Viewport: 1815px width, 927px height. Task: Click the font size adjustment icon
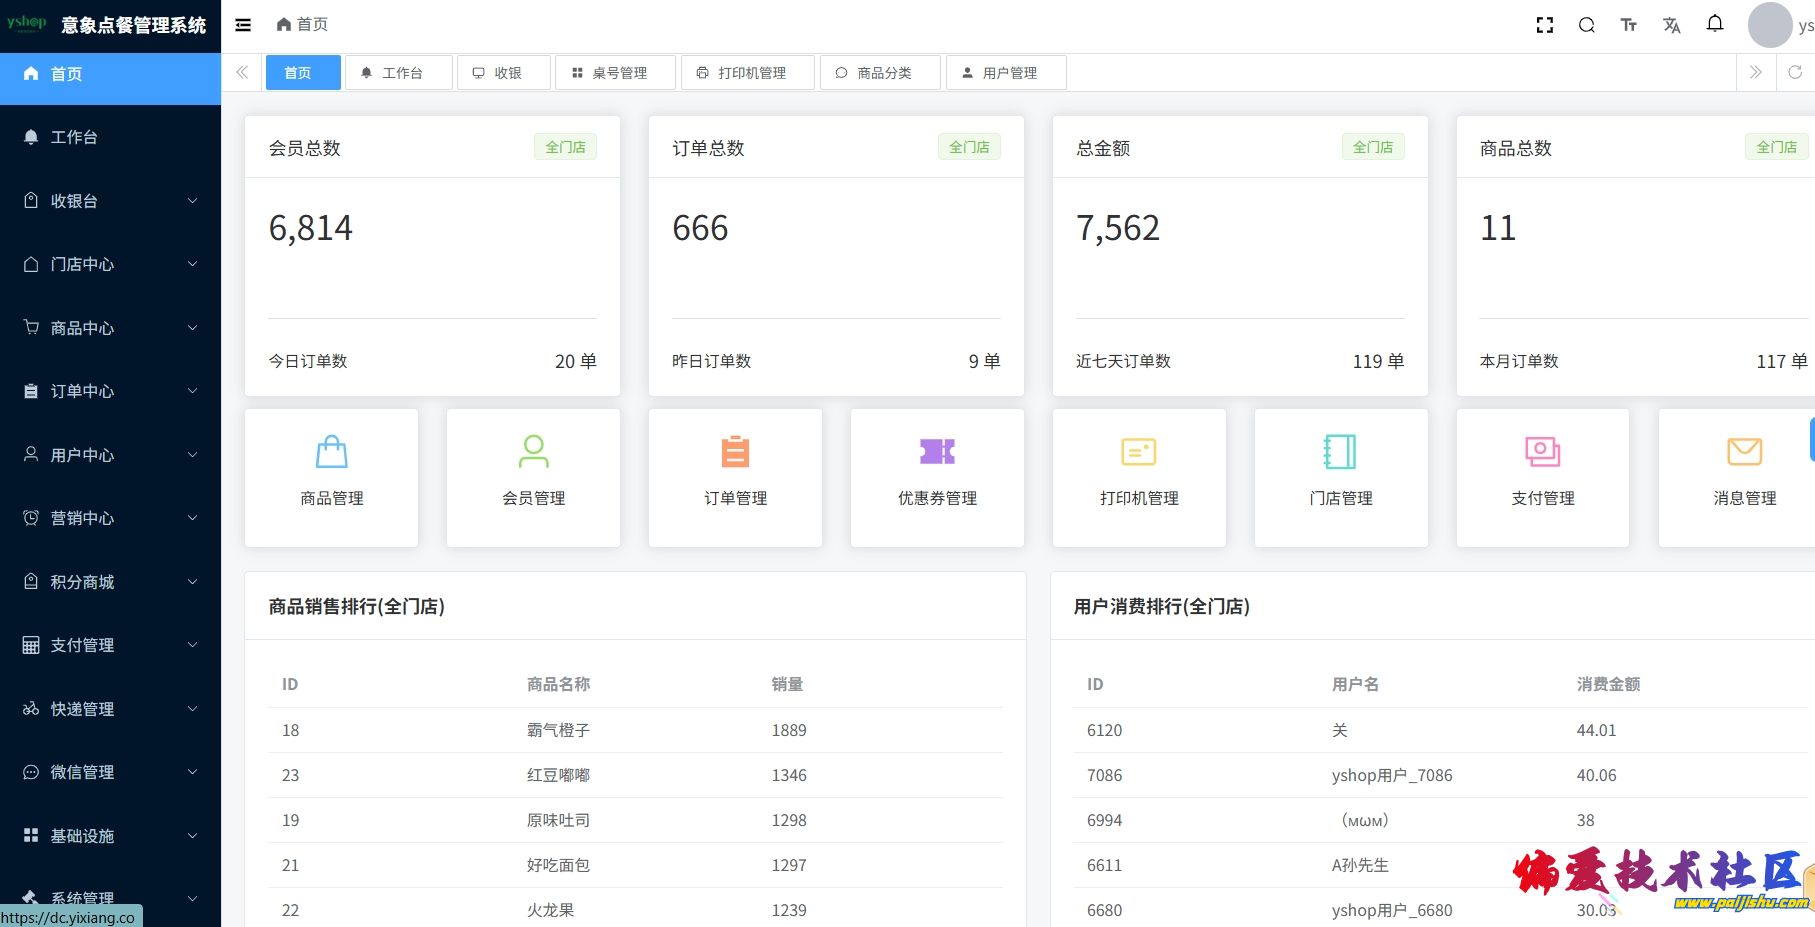tap(1628, 25)
